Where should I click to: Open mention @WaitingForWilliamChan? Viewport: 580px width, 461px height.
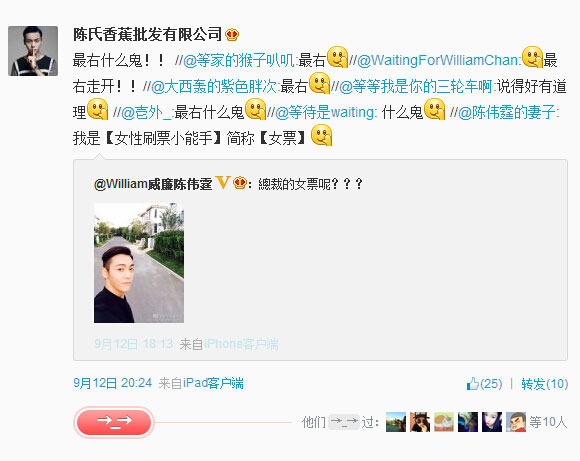(438, 60)
